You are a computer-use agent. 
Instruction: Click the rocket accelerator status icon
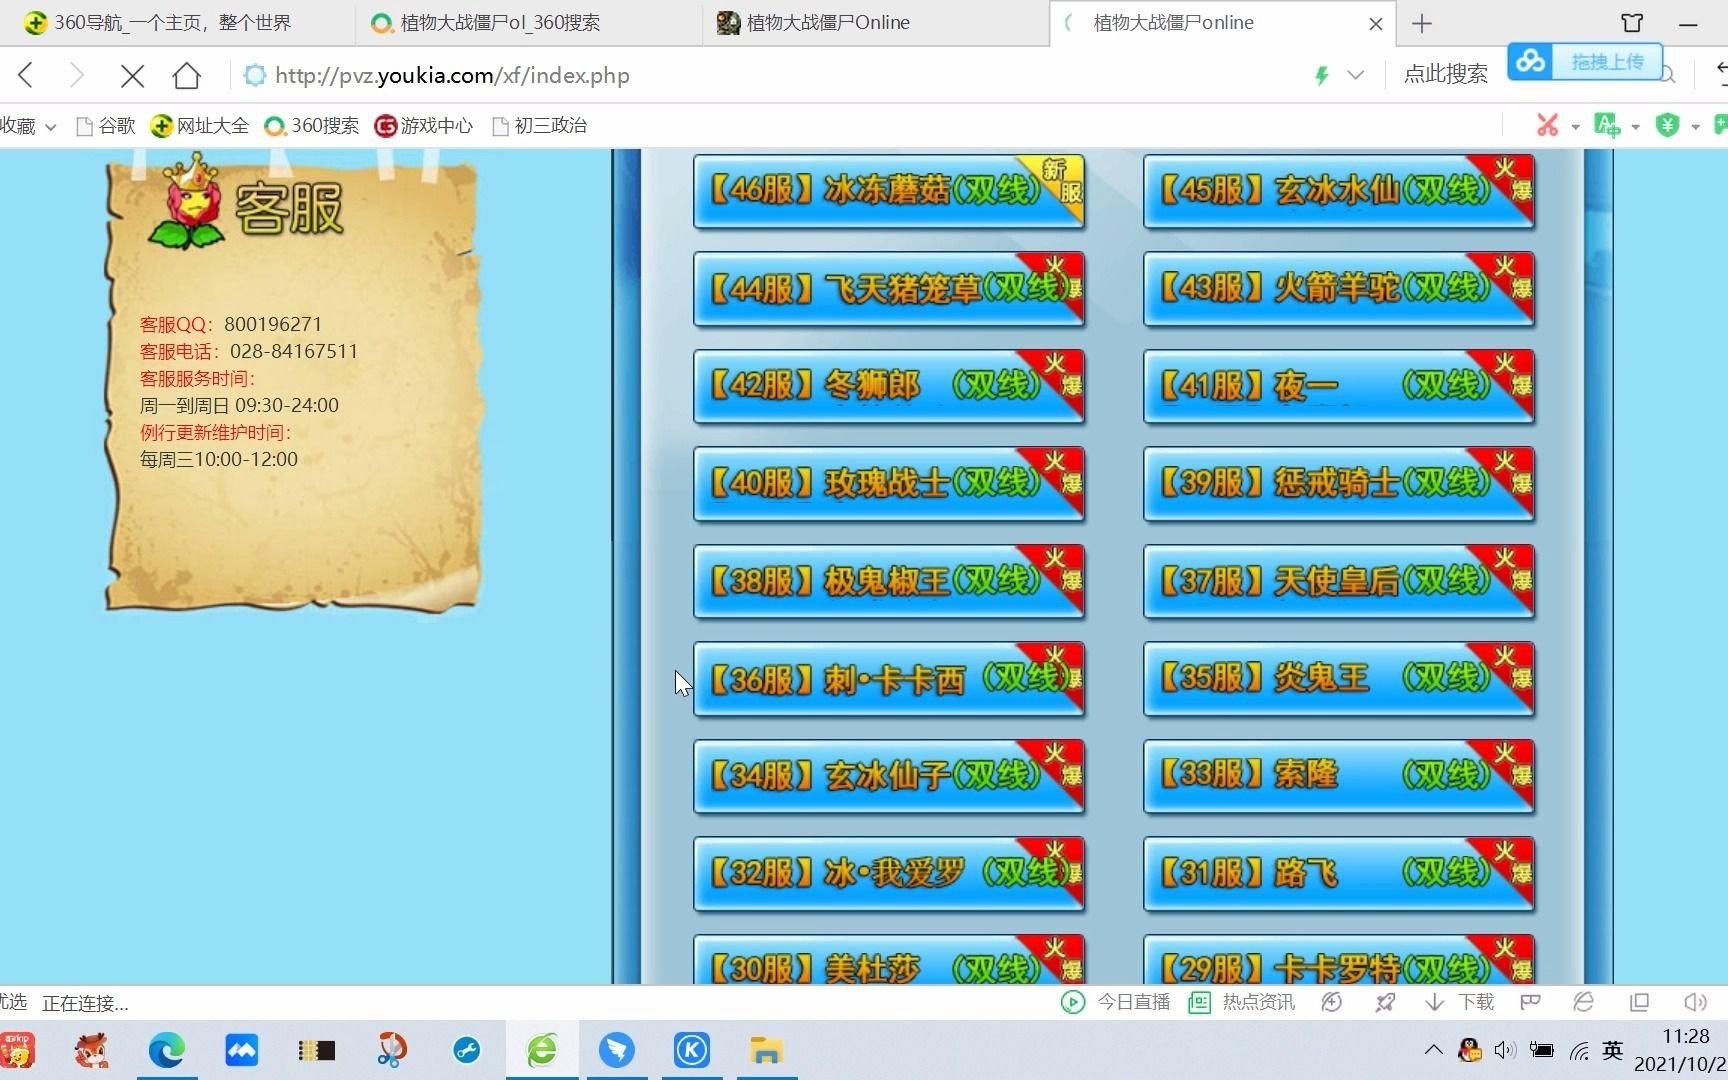tap(1385, 1002)
